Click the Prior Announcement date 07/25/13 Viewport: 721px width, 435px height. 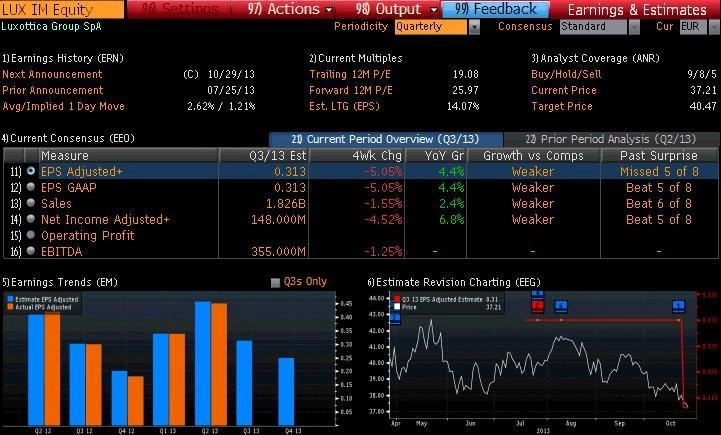(231, 90)
